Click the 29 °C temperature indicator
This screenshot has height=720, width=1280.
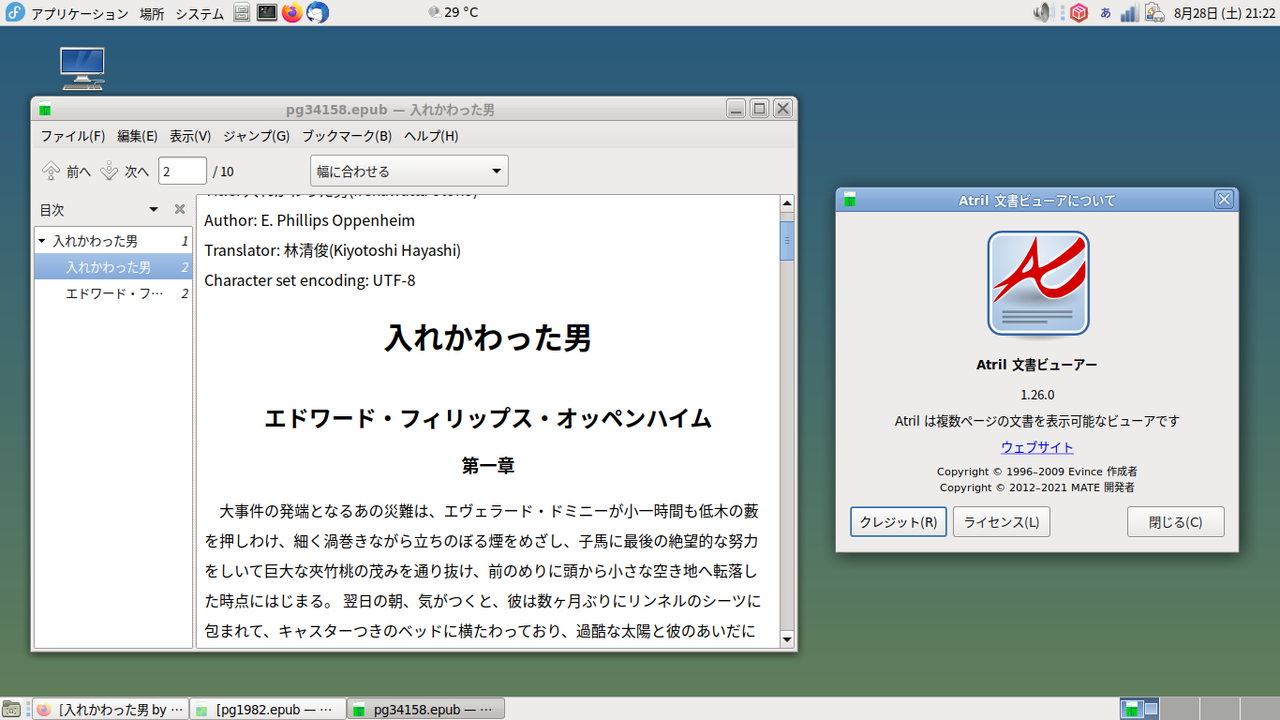click(453, 13)
